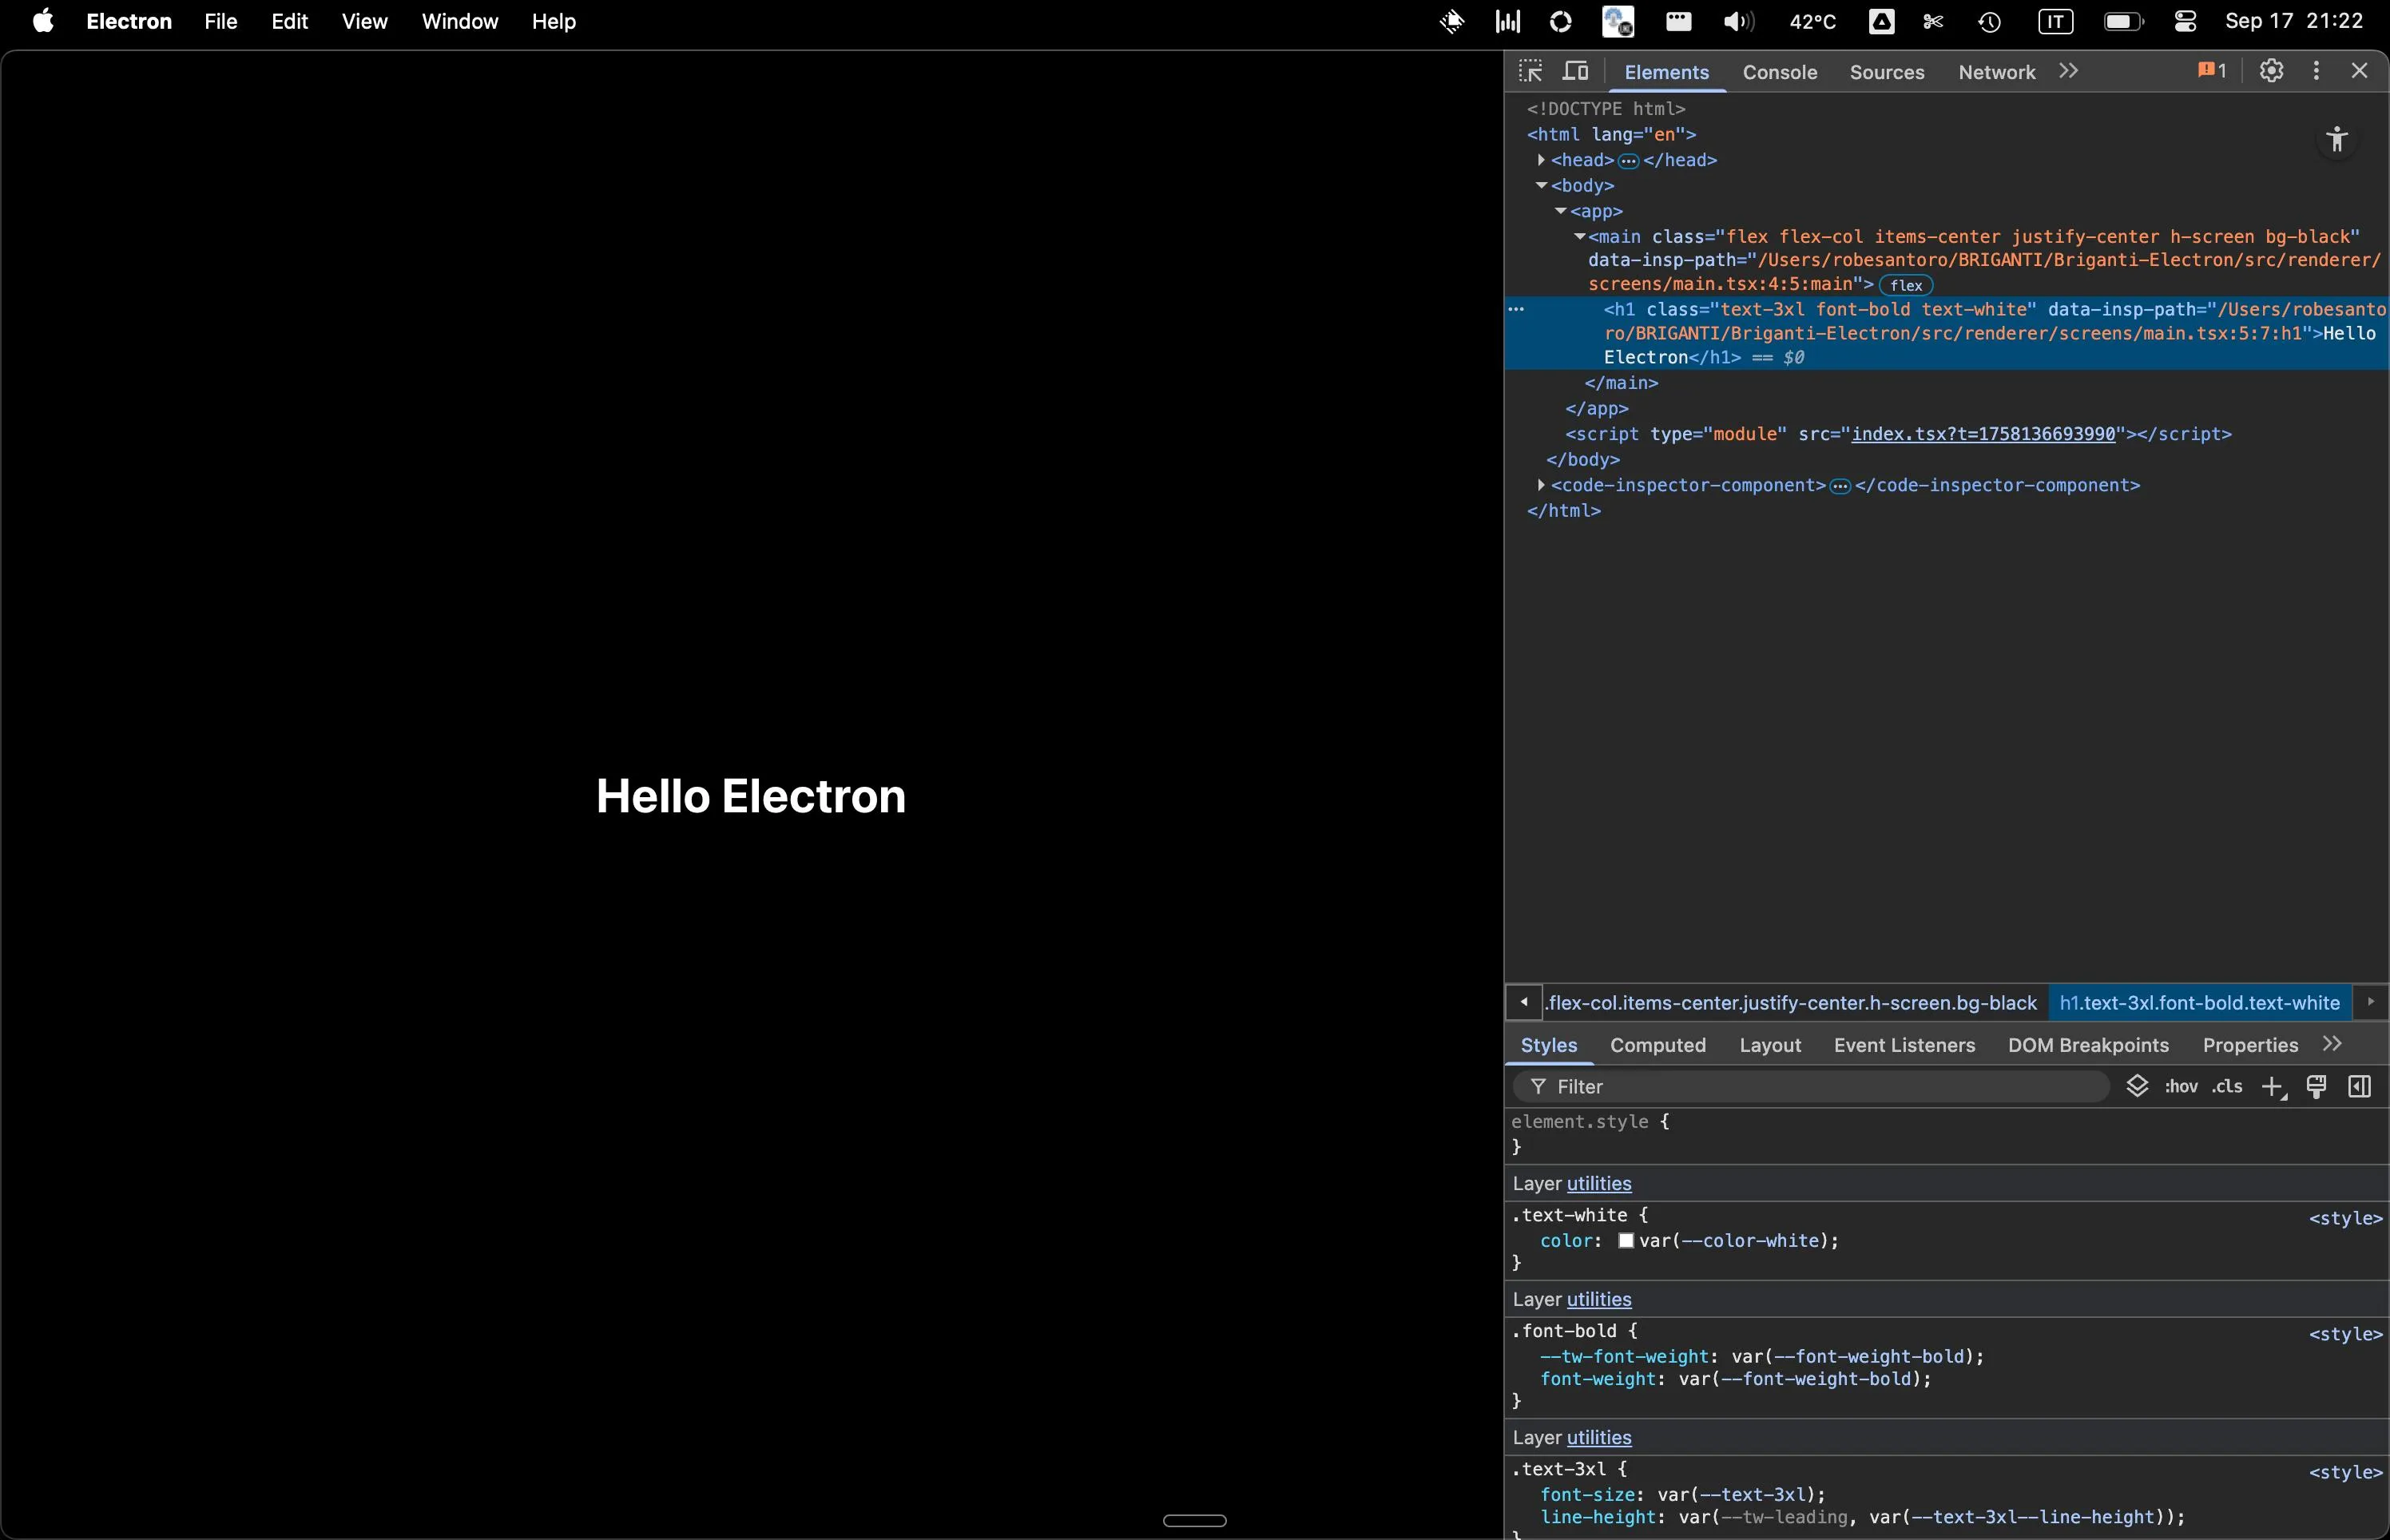Open the issues counter badge
The height and width of the screenshot is (1540, 2390).
pyautogui.click(x=2211, y=70)
